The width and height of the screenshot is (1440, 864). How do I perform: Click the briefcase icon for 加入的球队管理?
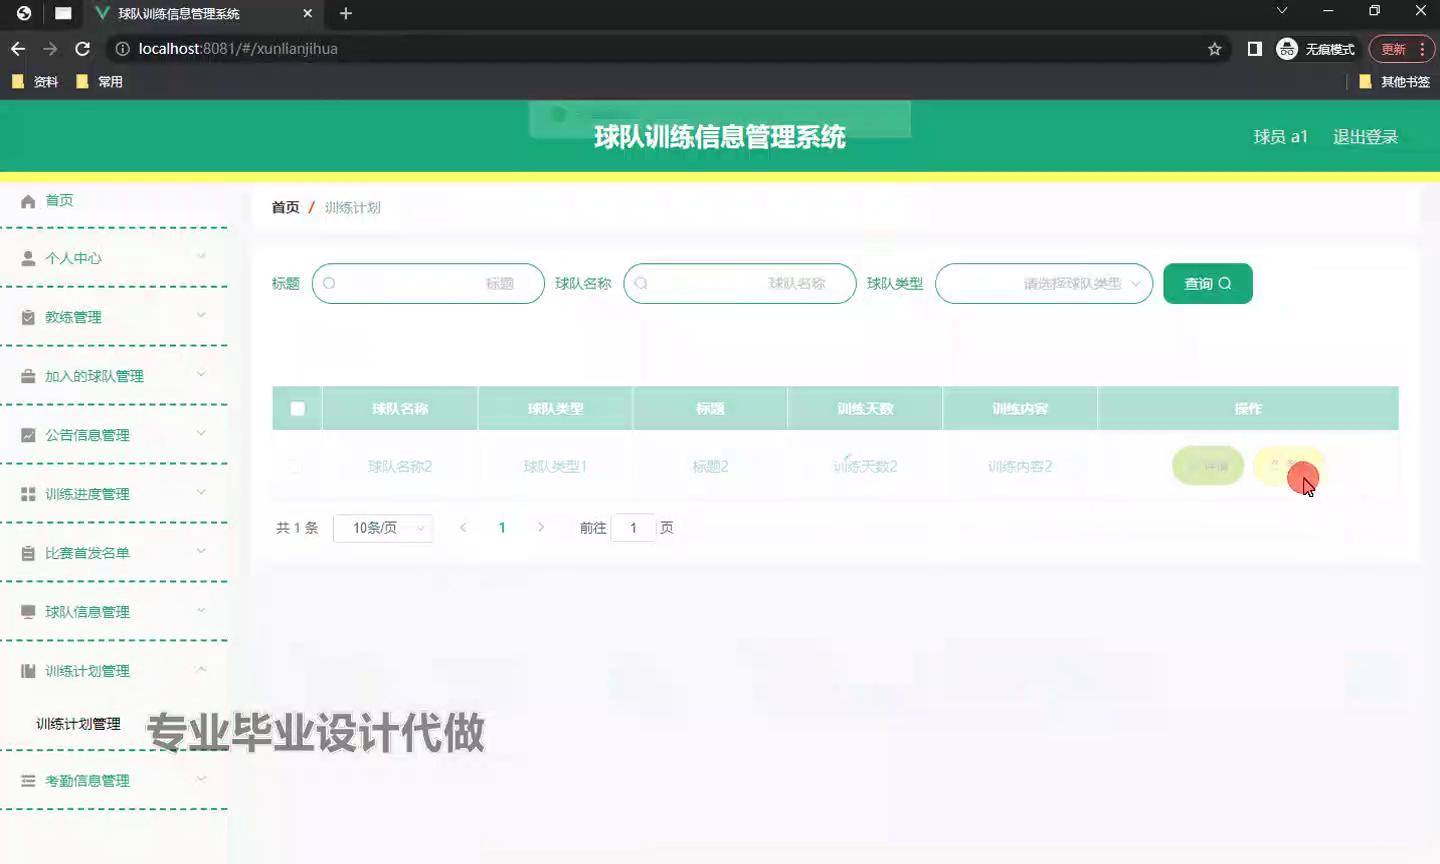coord(28,376)
